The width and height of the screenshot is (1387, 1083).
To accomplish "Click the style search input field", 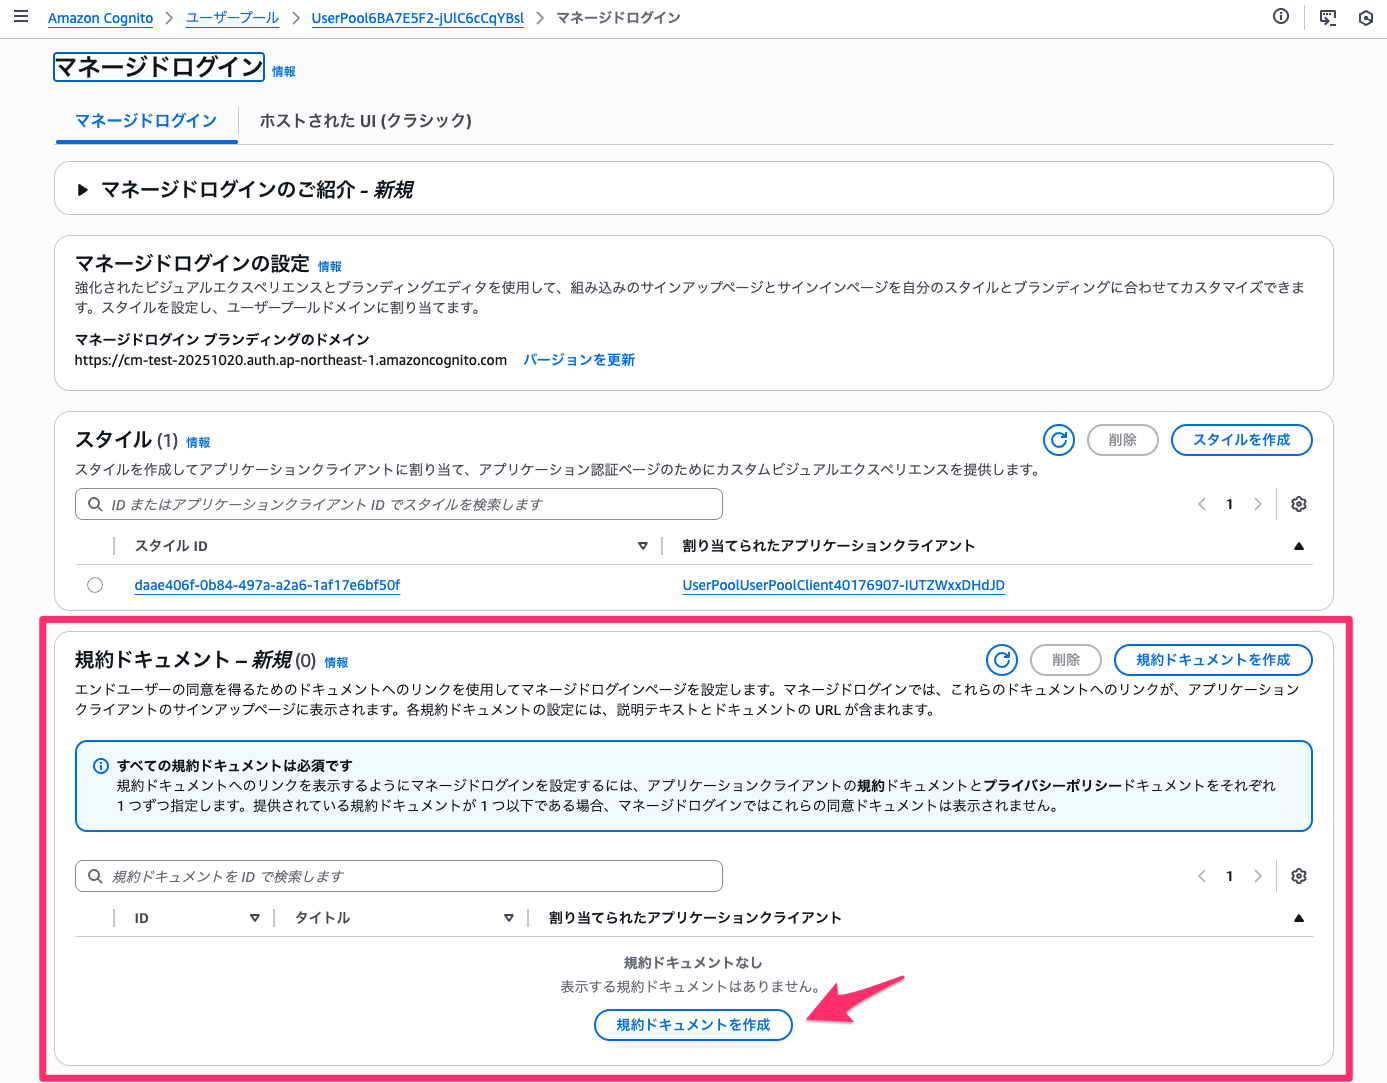I will click(400, 504).
